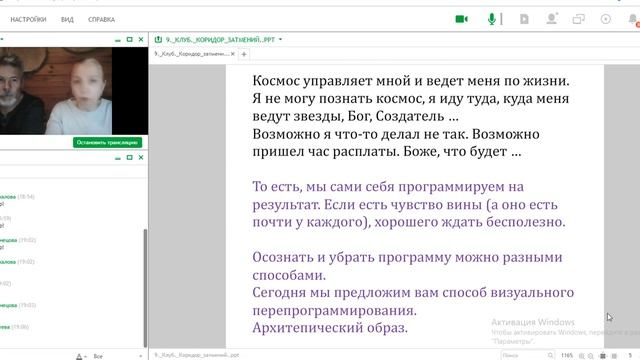The height and width of the screenshot is (360, 640).
Task: Click the upload icon beside presentation title
Action: point(158,40)
